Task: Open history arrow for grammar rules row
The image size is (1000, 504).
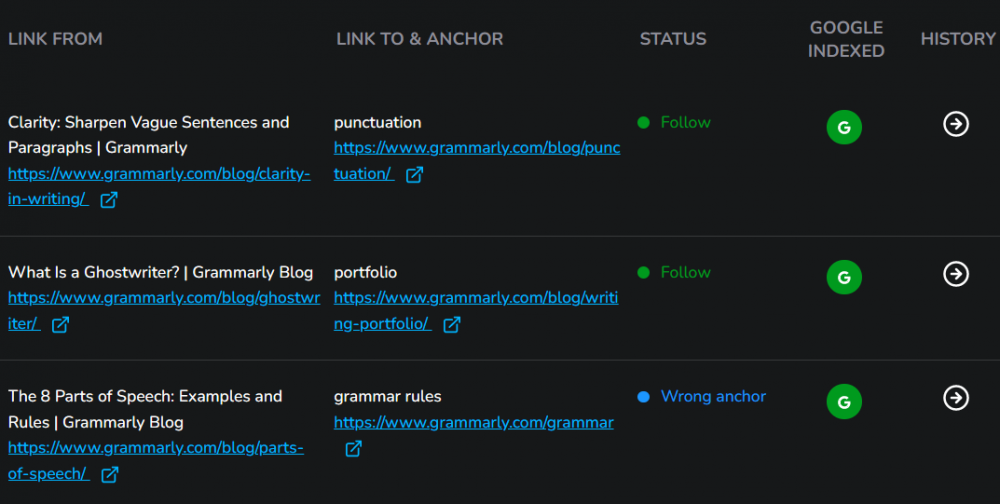Action: coord(955,397)
